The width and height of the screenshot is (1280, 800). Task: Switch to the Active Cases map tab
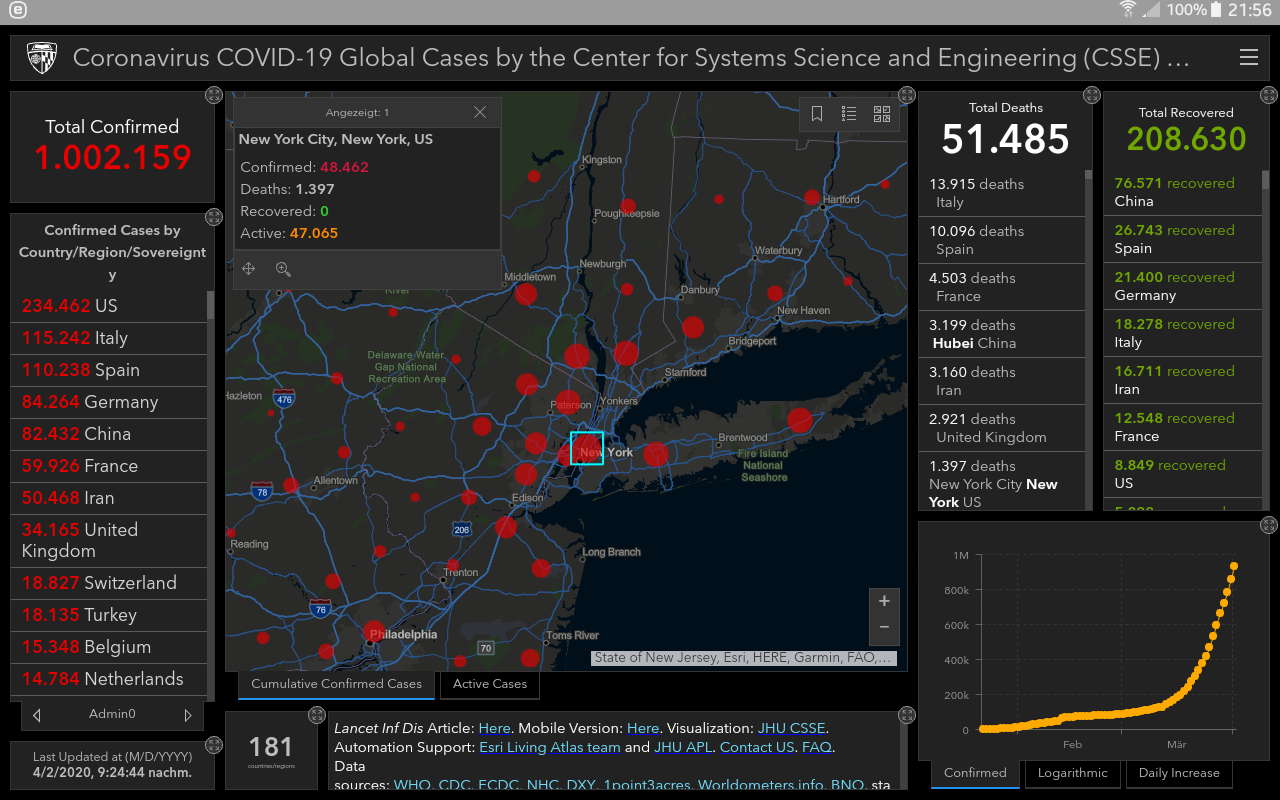coord(490,684)
